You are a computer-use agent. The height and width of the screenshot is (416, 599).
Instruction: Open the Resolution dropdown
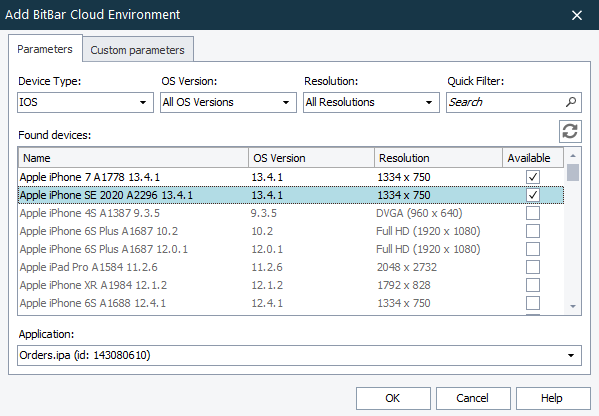tap(371, 102)
